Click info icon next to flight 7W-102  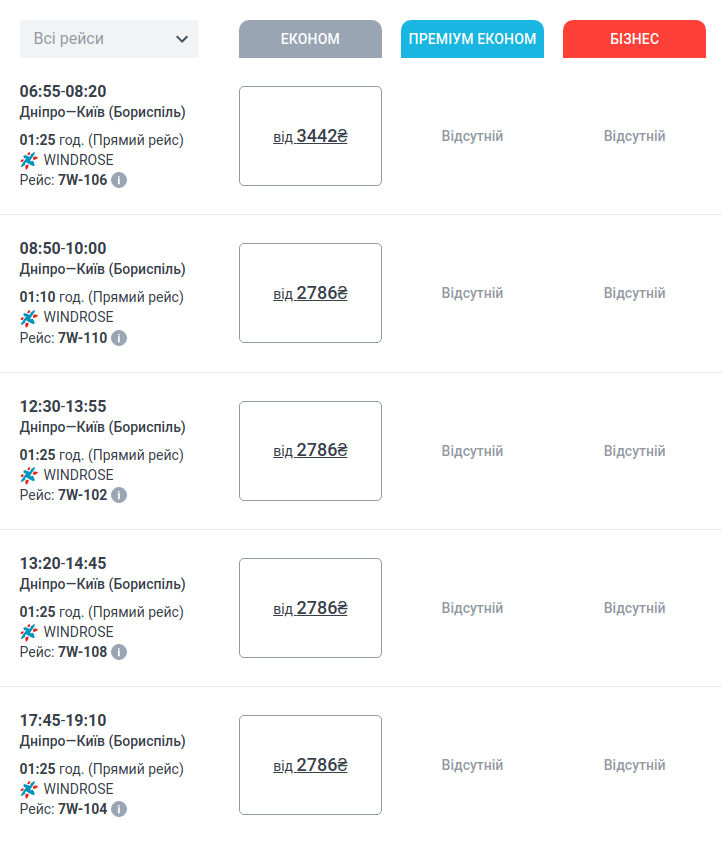click(119, 495)
